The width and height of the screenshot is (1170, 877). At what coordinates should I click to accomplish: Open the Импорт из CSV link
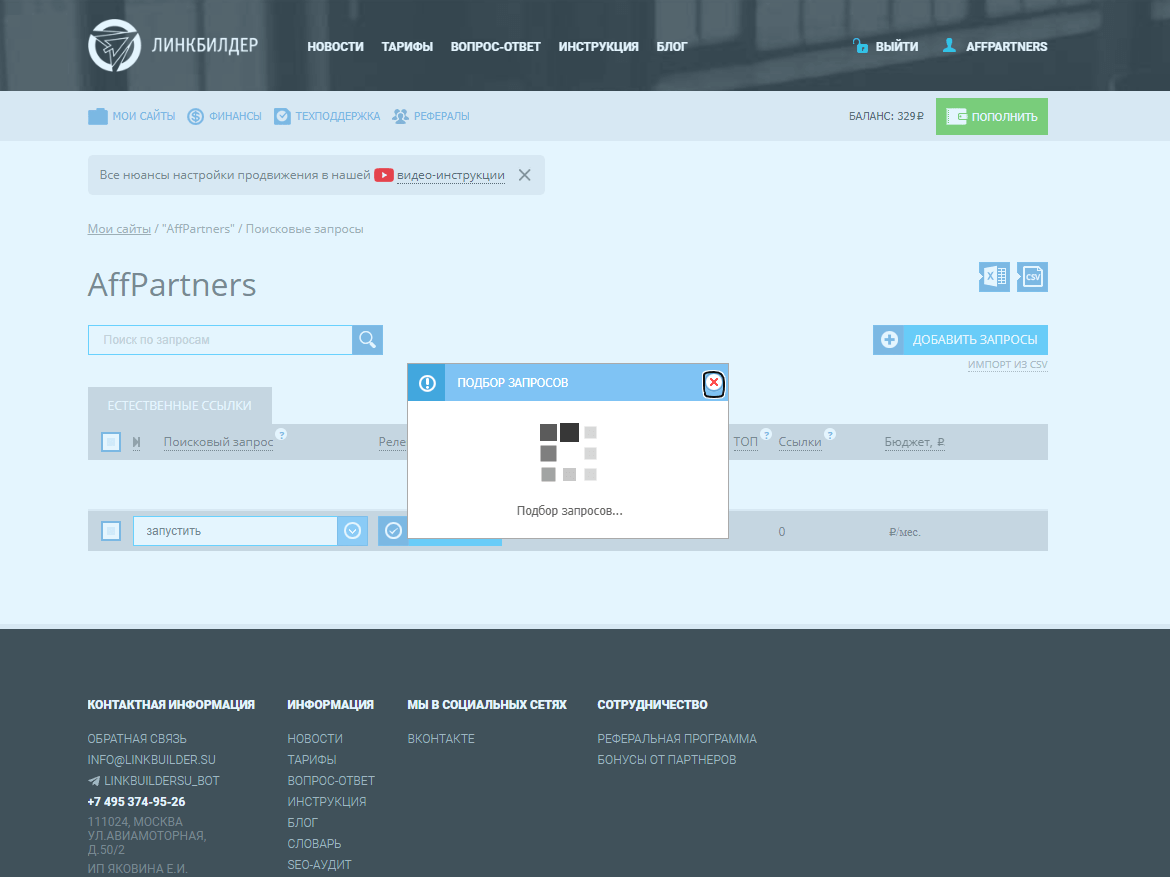click(x=1007, y=365)
